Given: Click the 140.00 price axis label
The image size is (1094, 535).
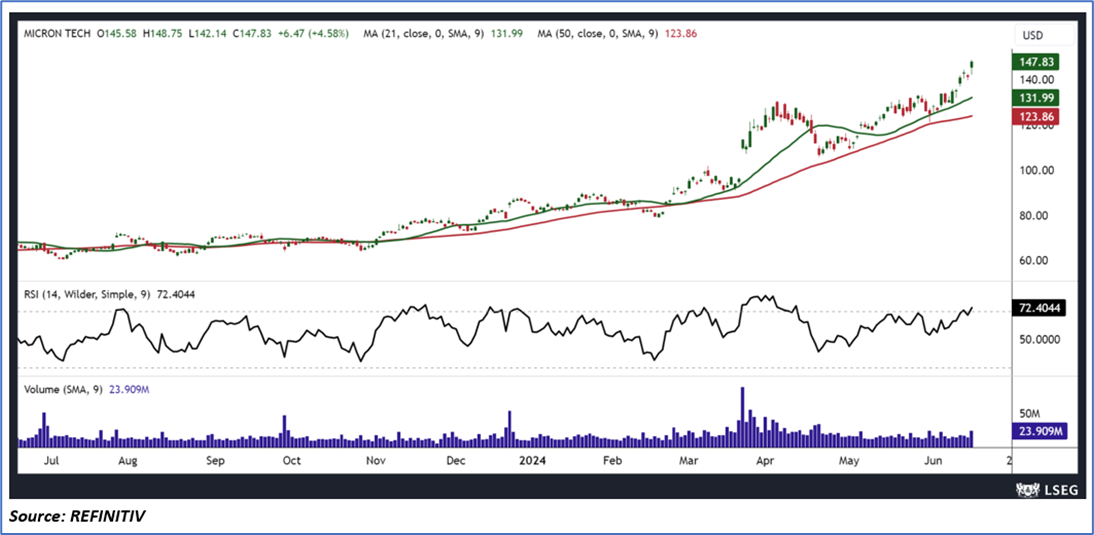Looking at the screenshot, I should [x=1036, y=80].
